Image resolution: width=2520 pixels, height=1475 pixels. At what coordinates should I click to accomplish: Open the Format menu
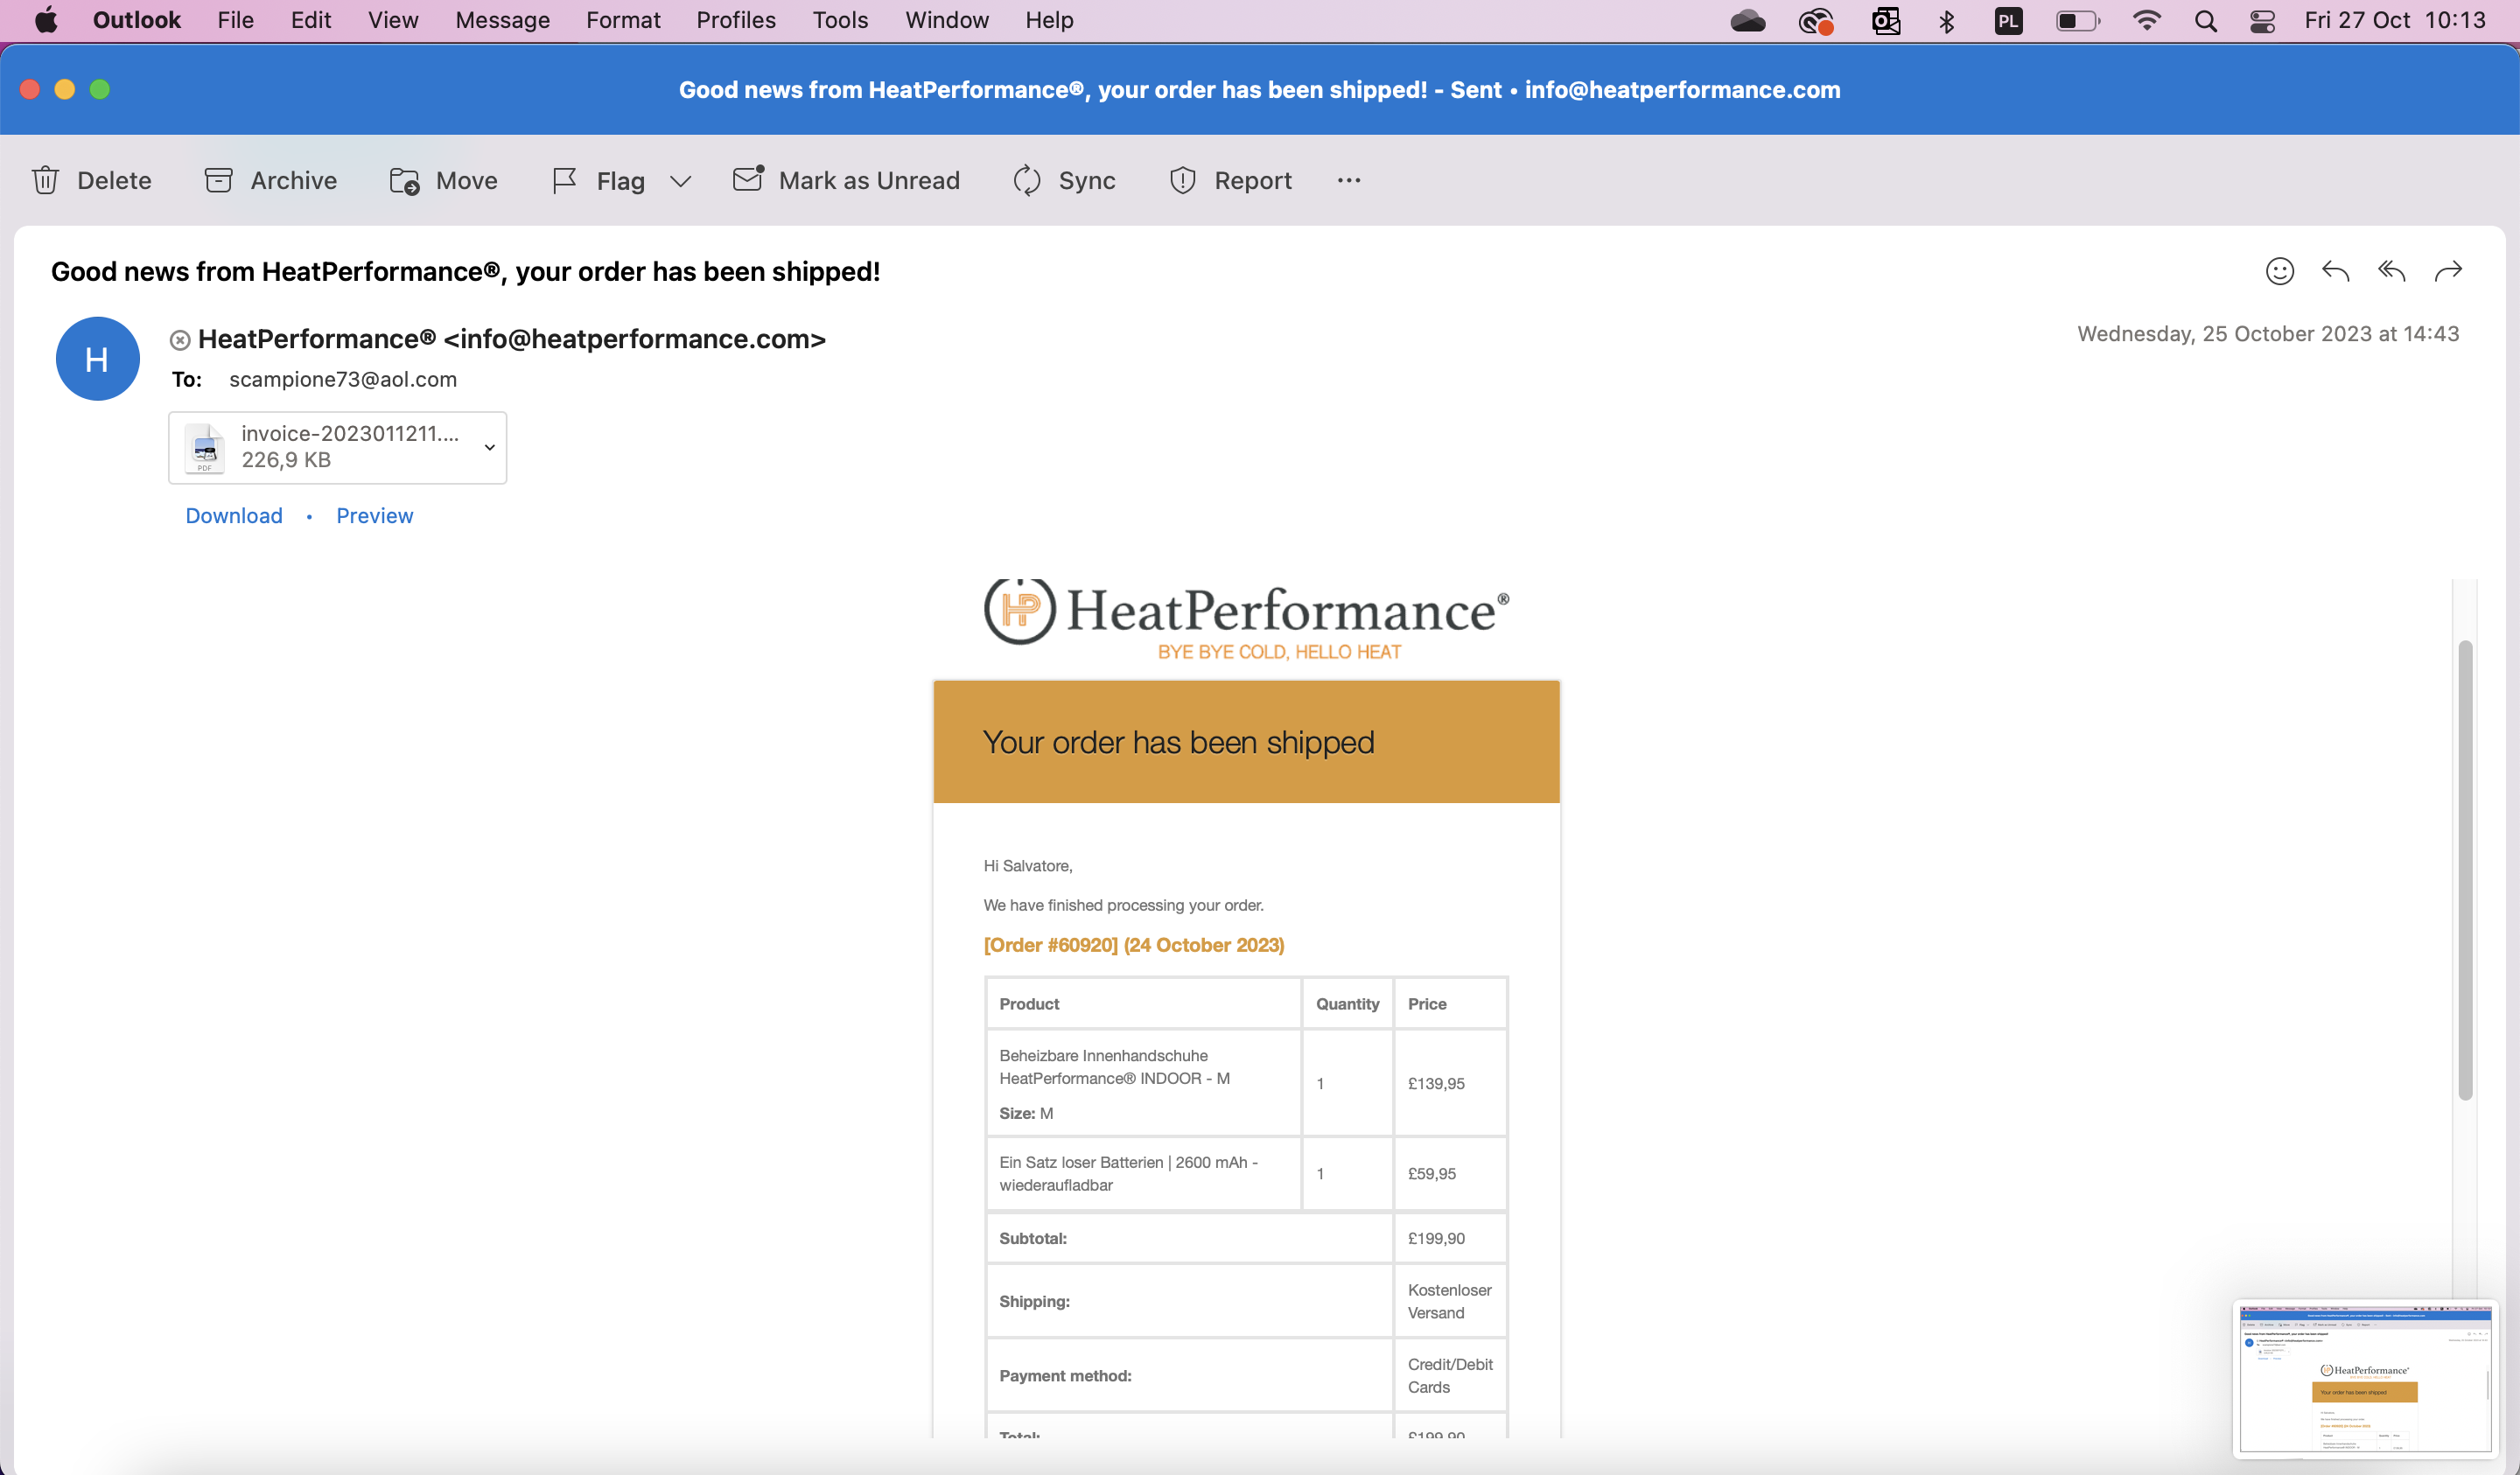623,20
